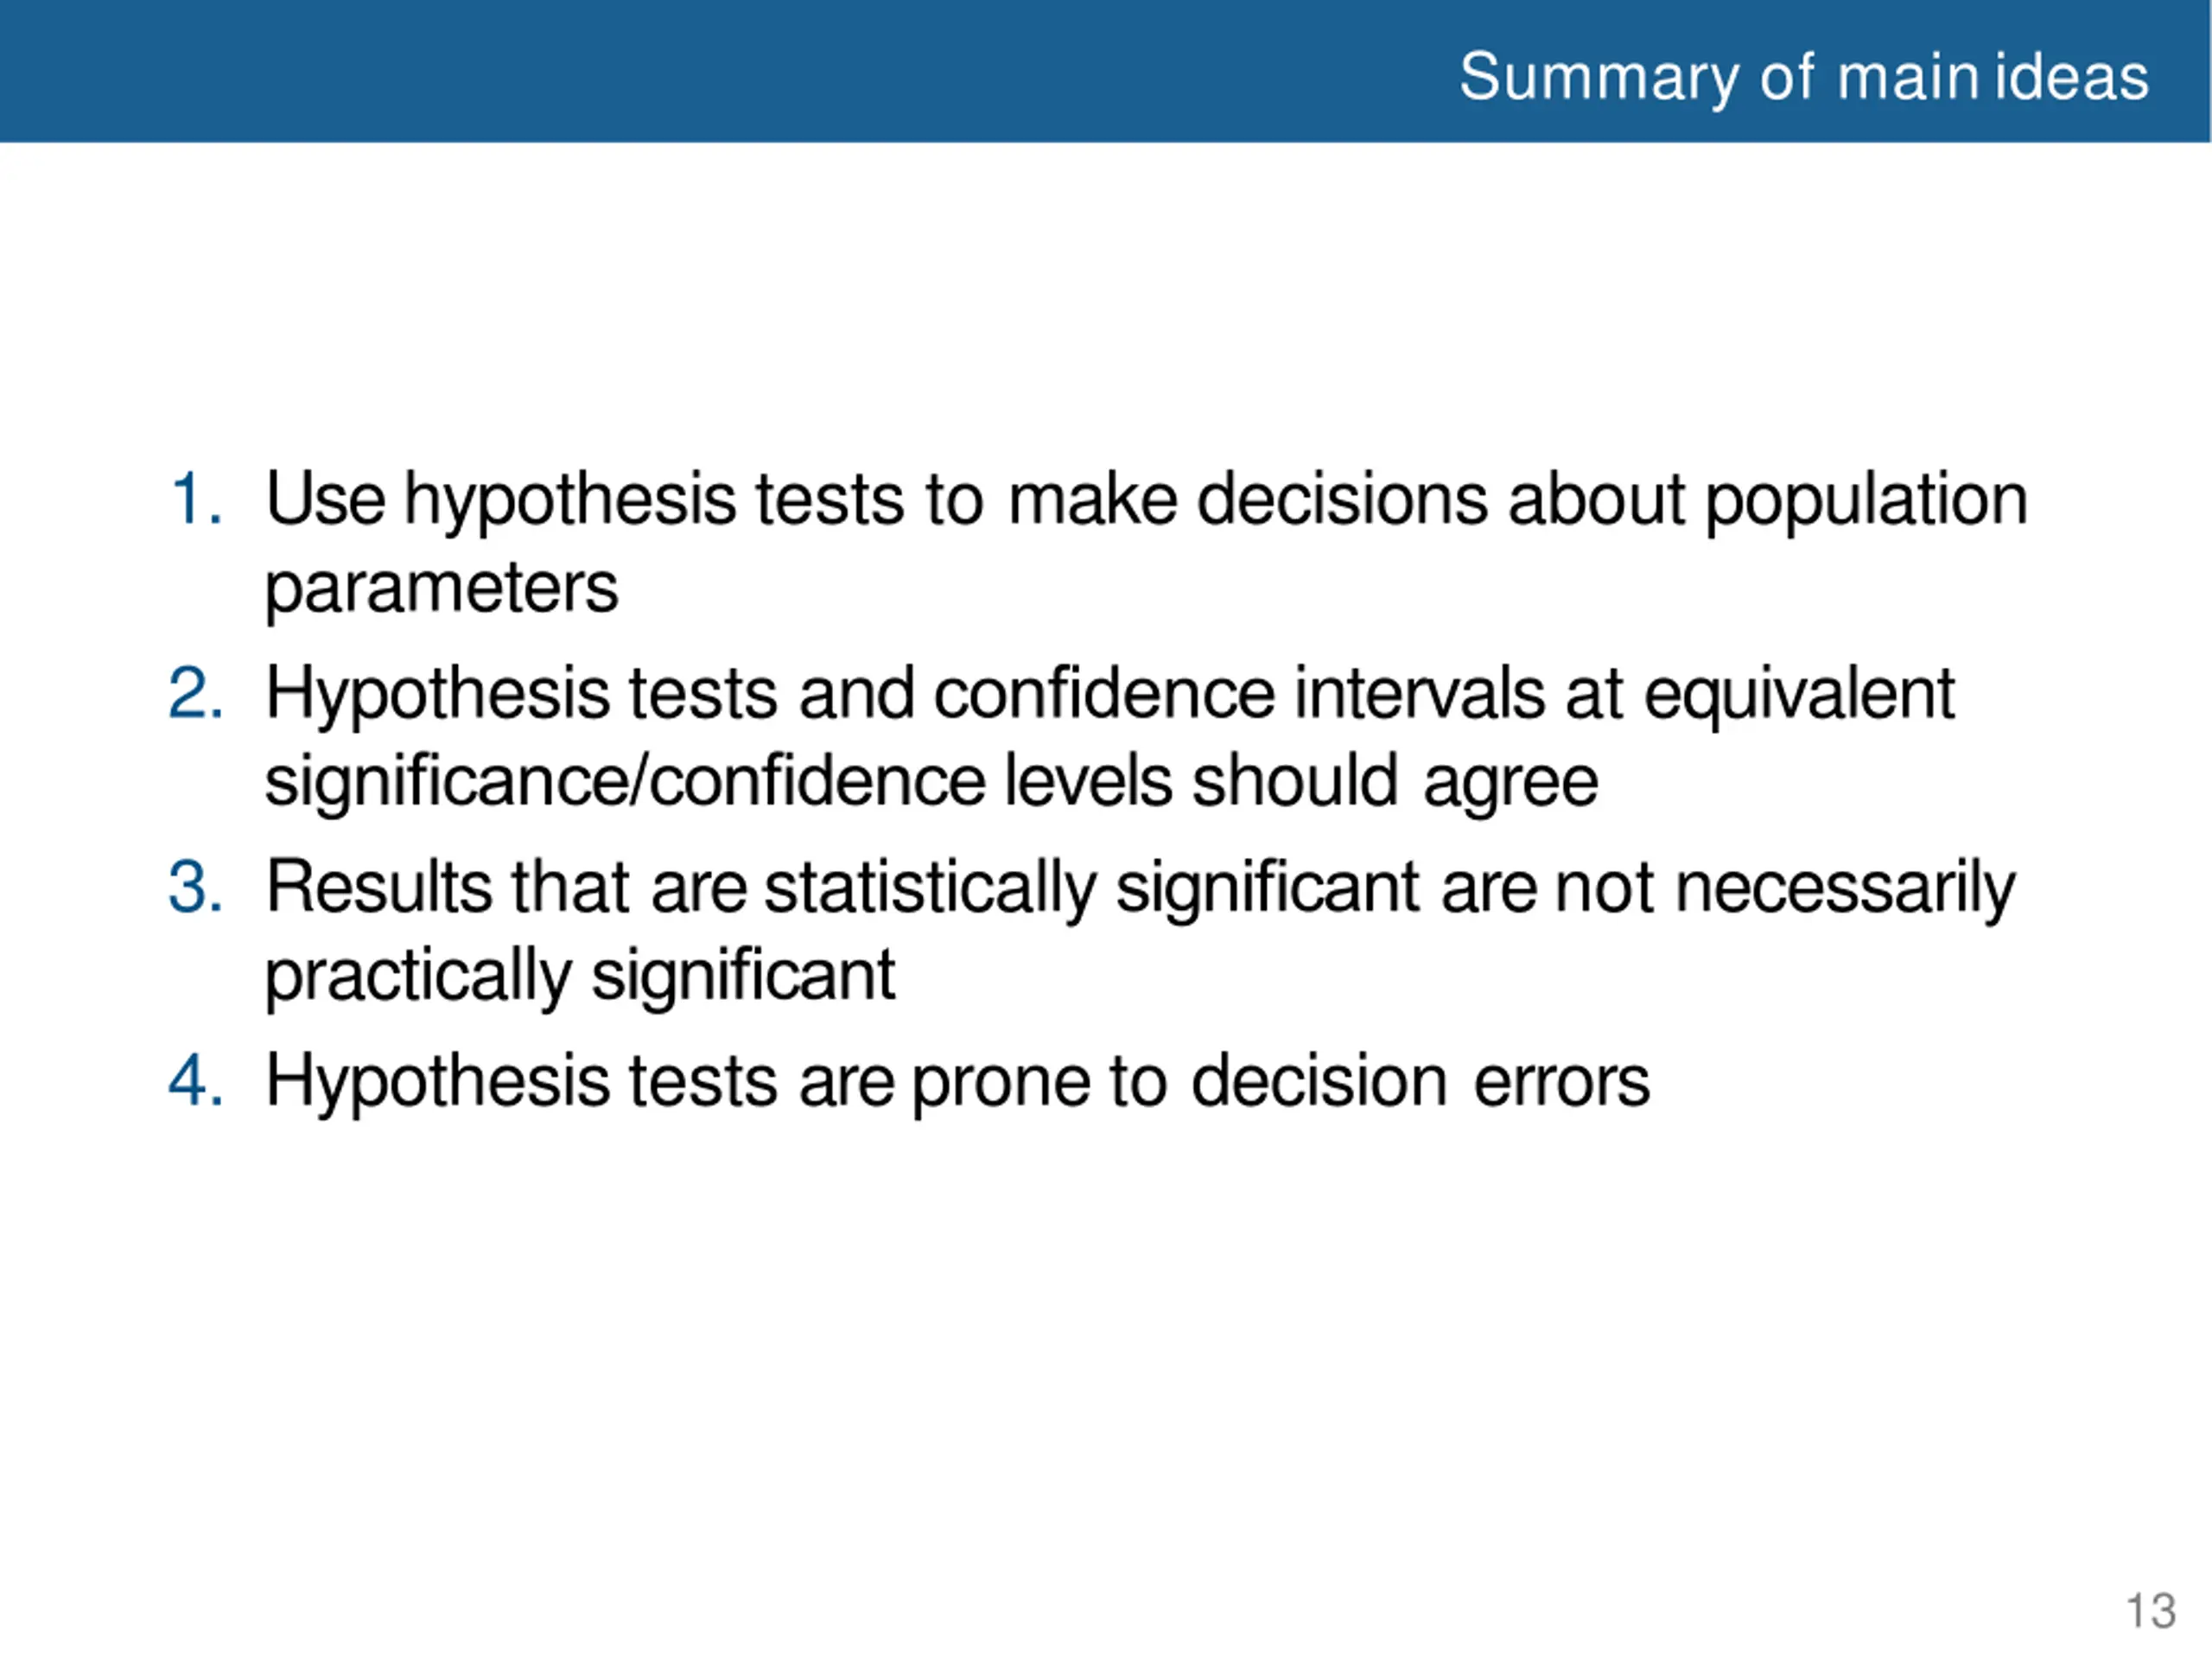This screenshot has height=1661, width=2212.
Task: Click the blue list number 1
Action: [x=196, y=498]
